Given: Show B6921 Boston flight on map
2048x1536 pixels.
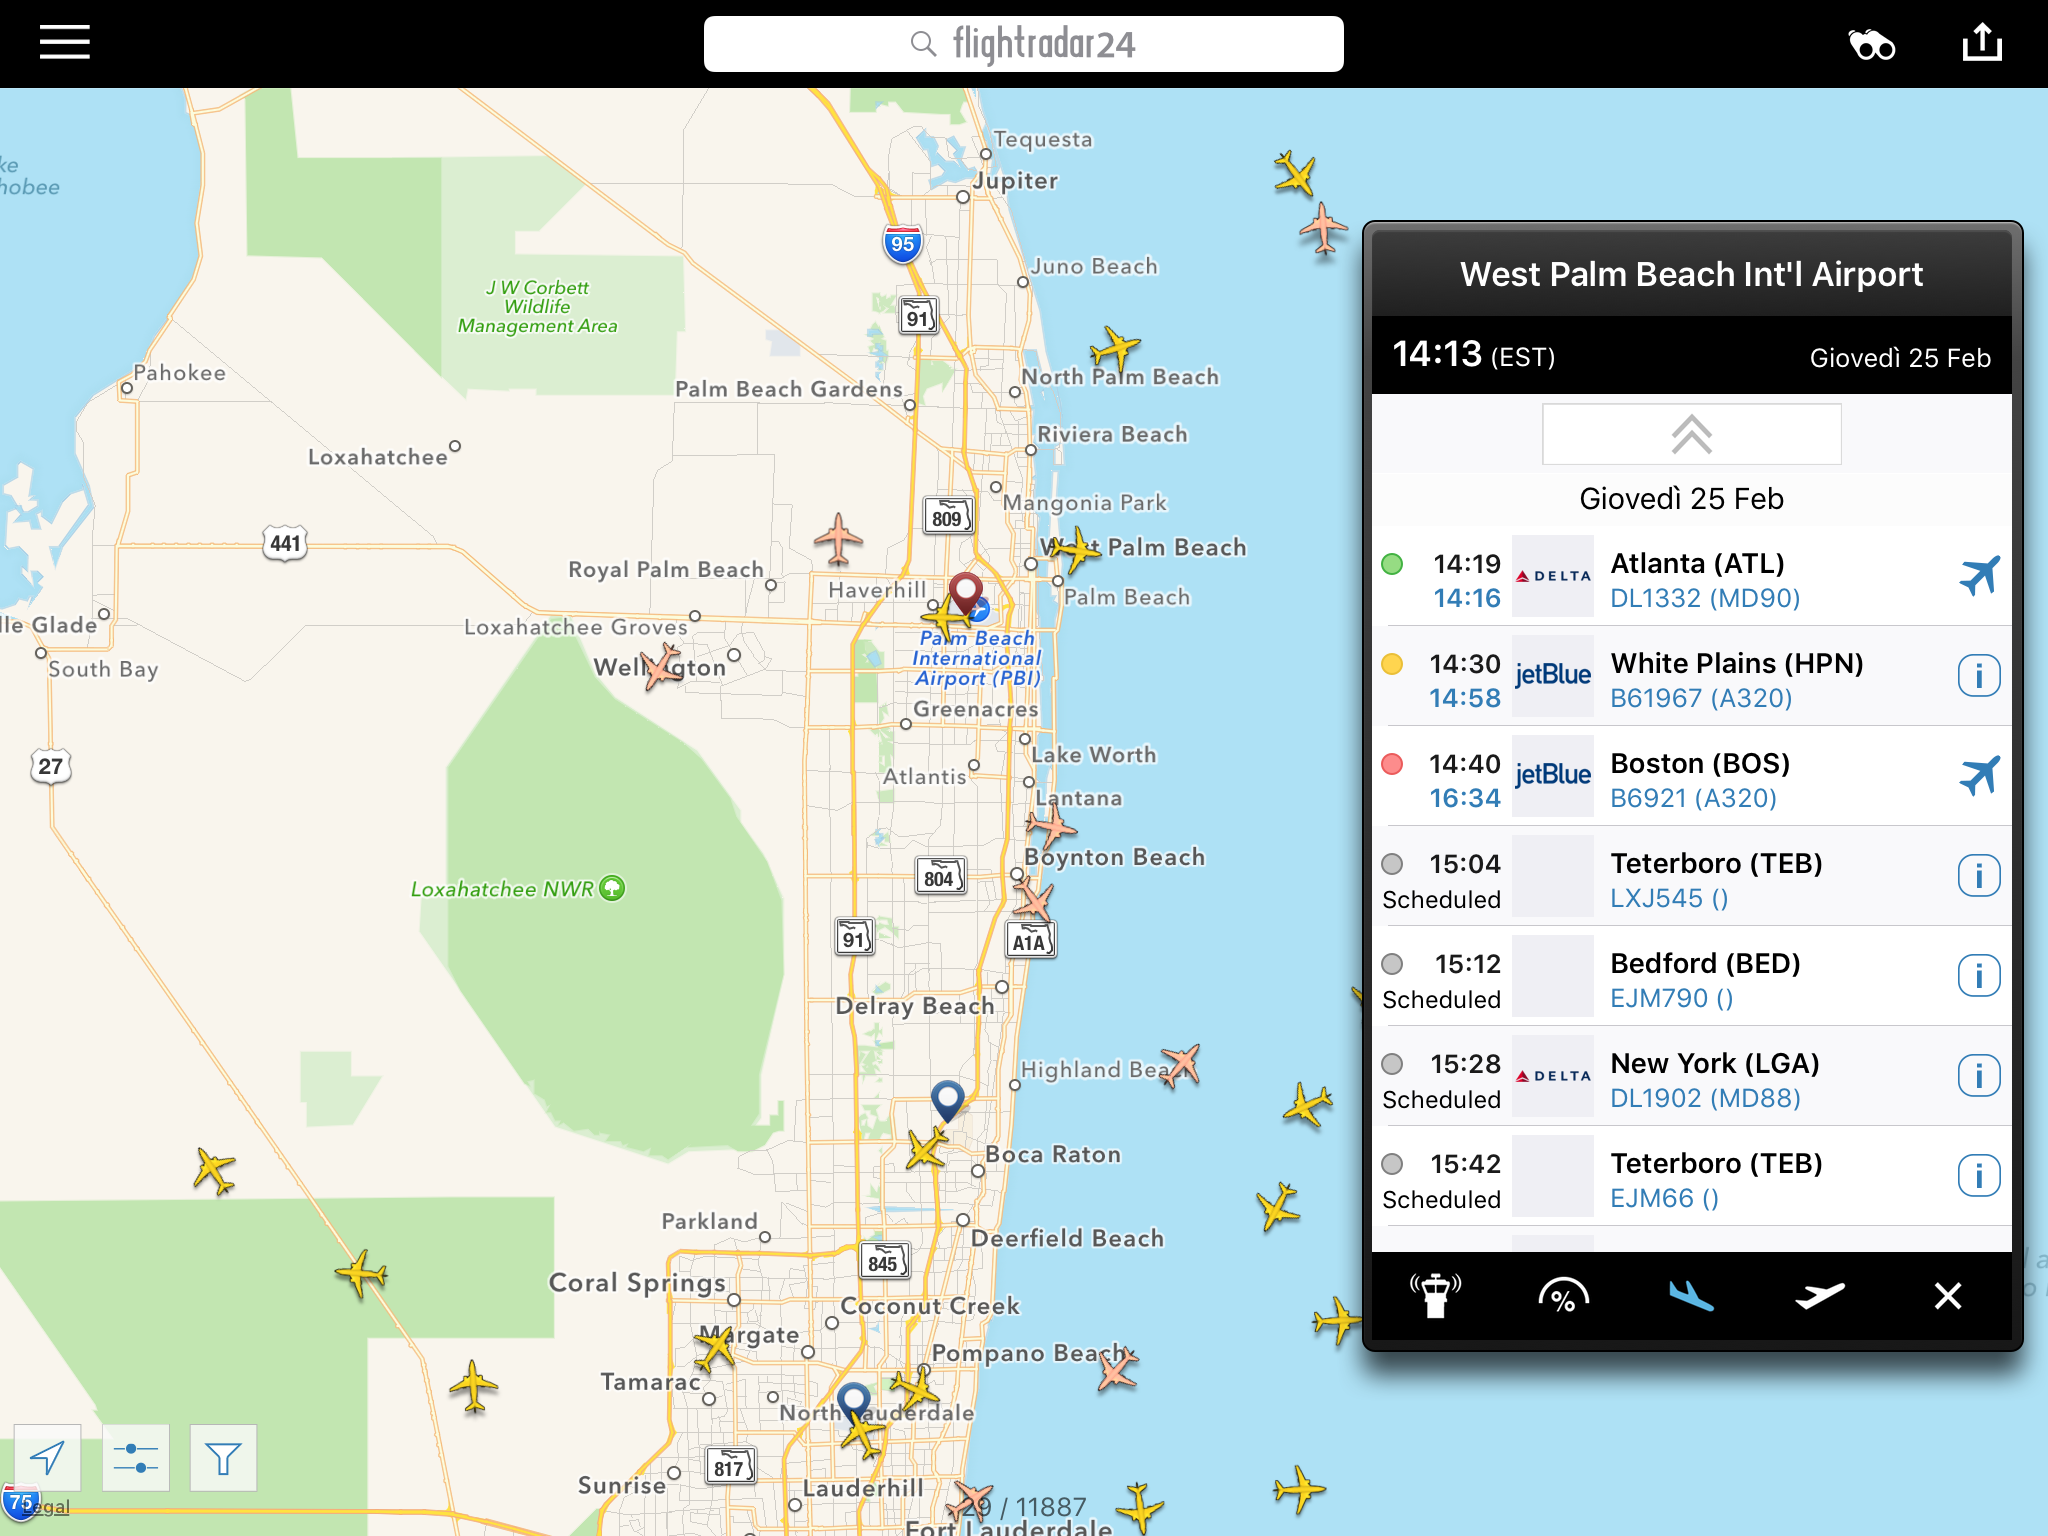Looking at the screenshot, I should point(1978,777).
